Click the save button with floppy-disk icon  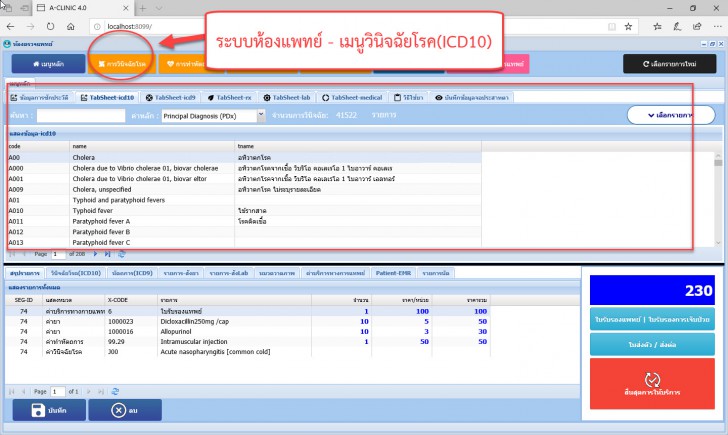[x=49, y=410]
